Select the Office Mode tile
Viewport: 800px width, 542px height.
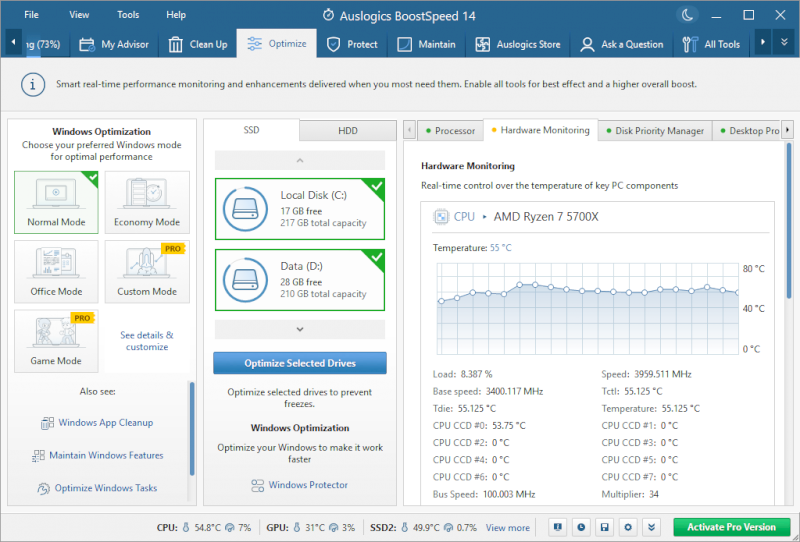[56, 271]
